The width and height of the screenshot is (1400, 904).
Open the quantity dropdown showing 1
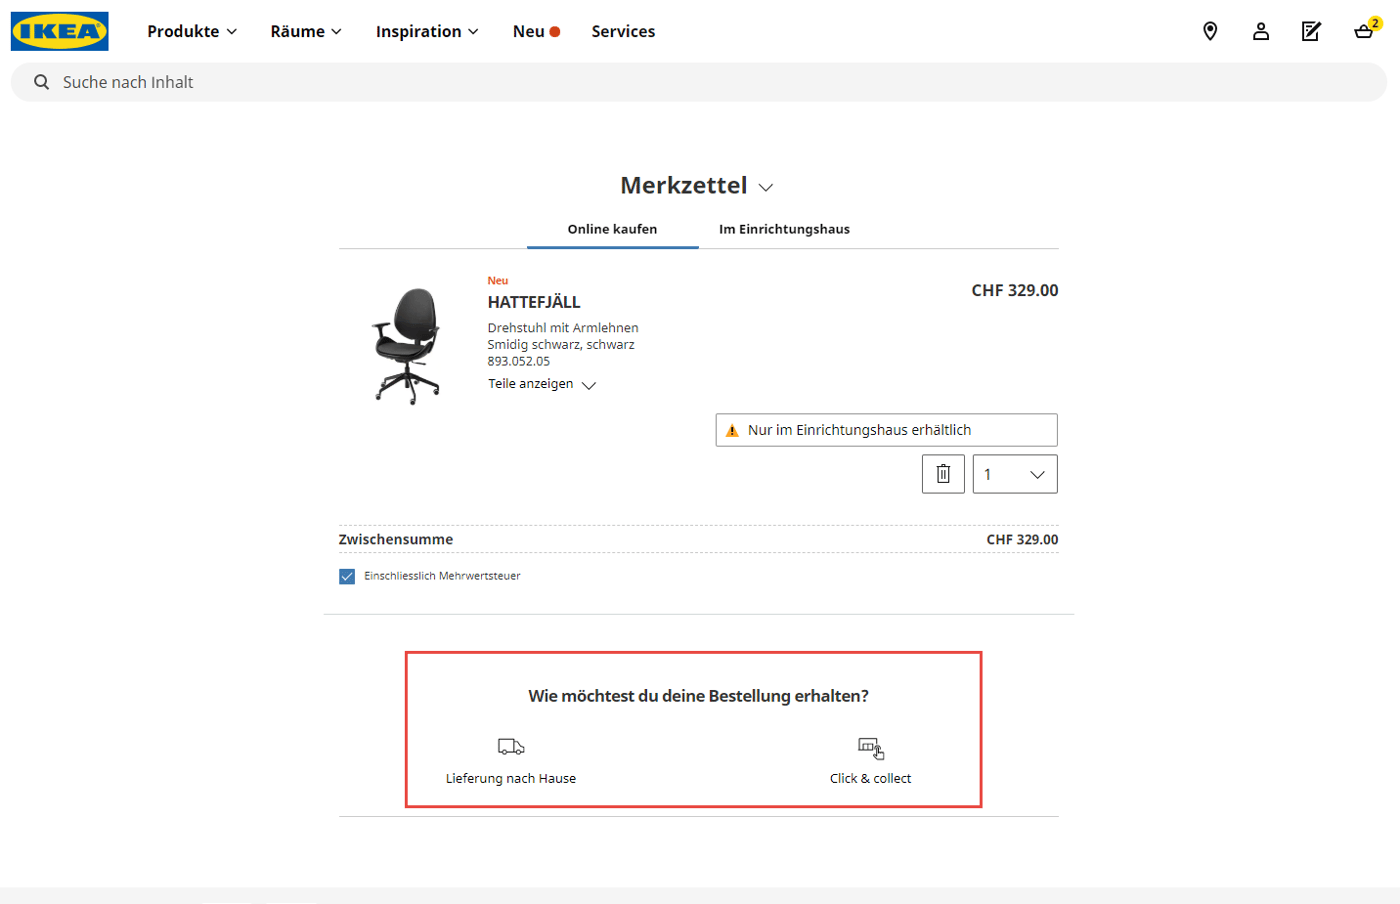click(1014, 473)
